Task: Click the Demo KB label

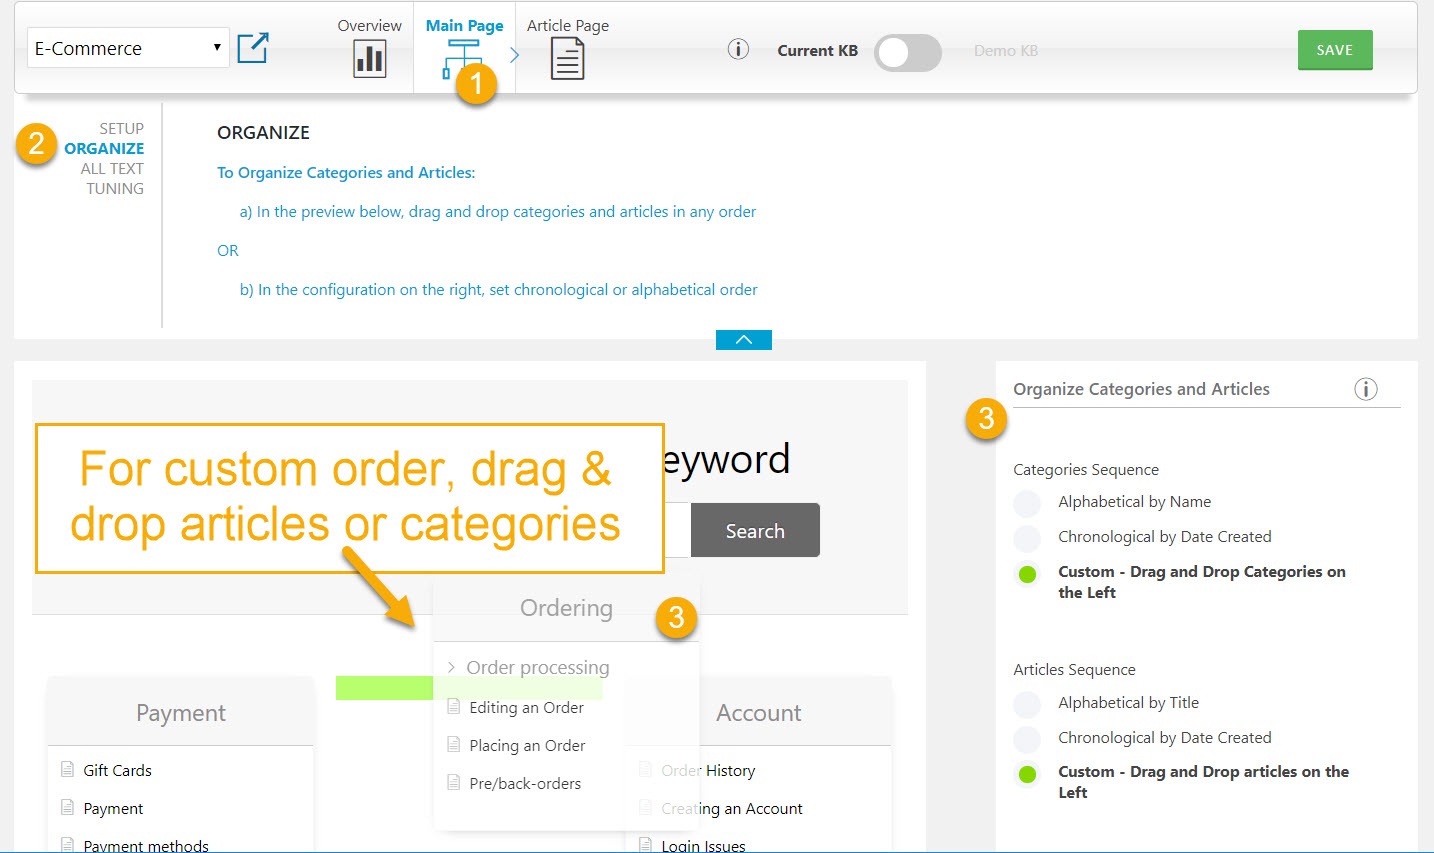Action: click(x=1006, y=50)
